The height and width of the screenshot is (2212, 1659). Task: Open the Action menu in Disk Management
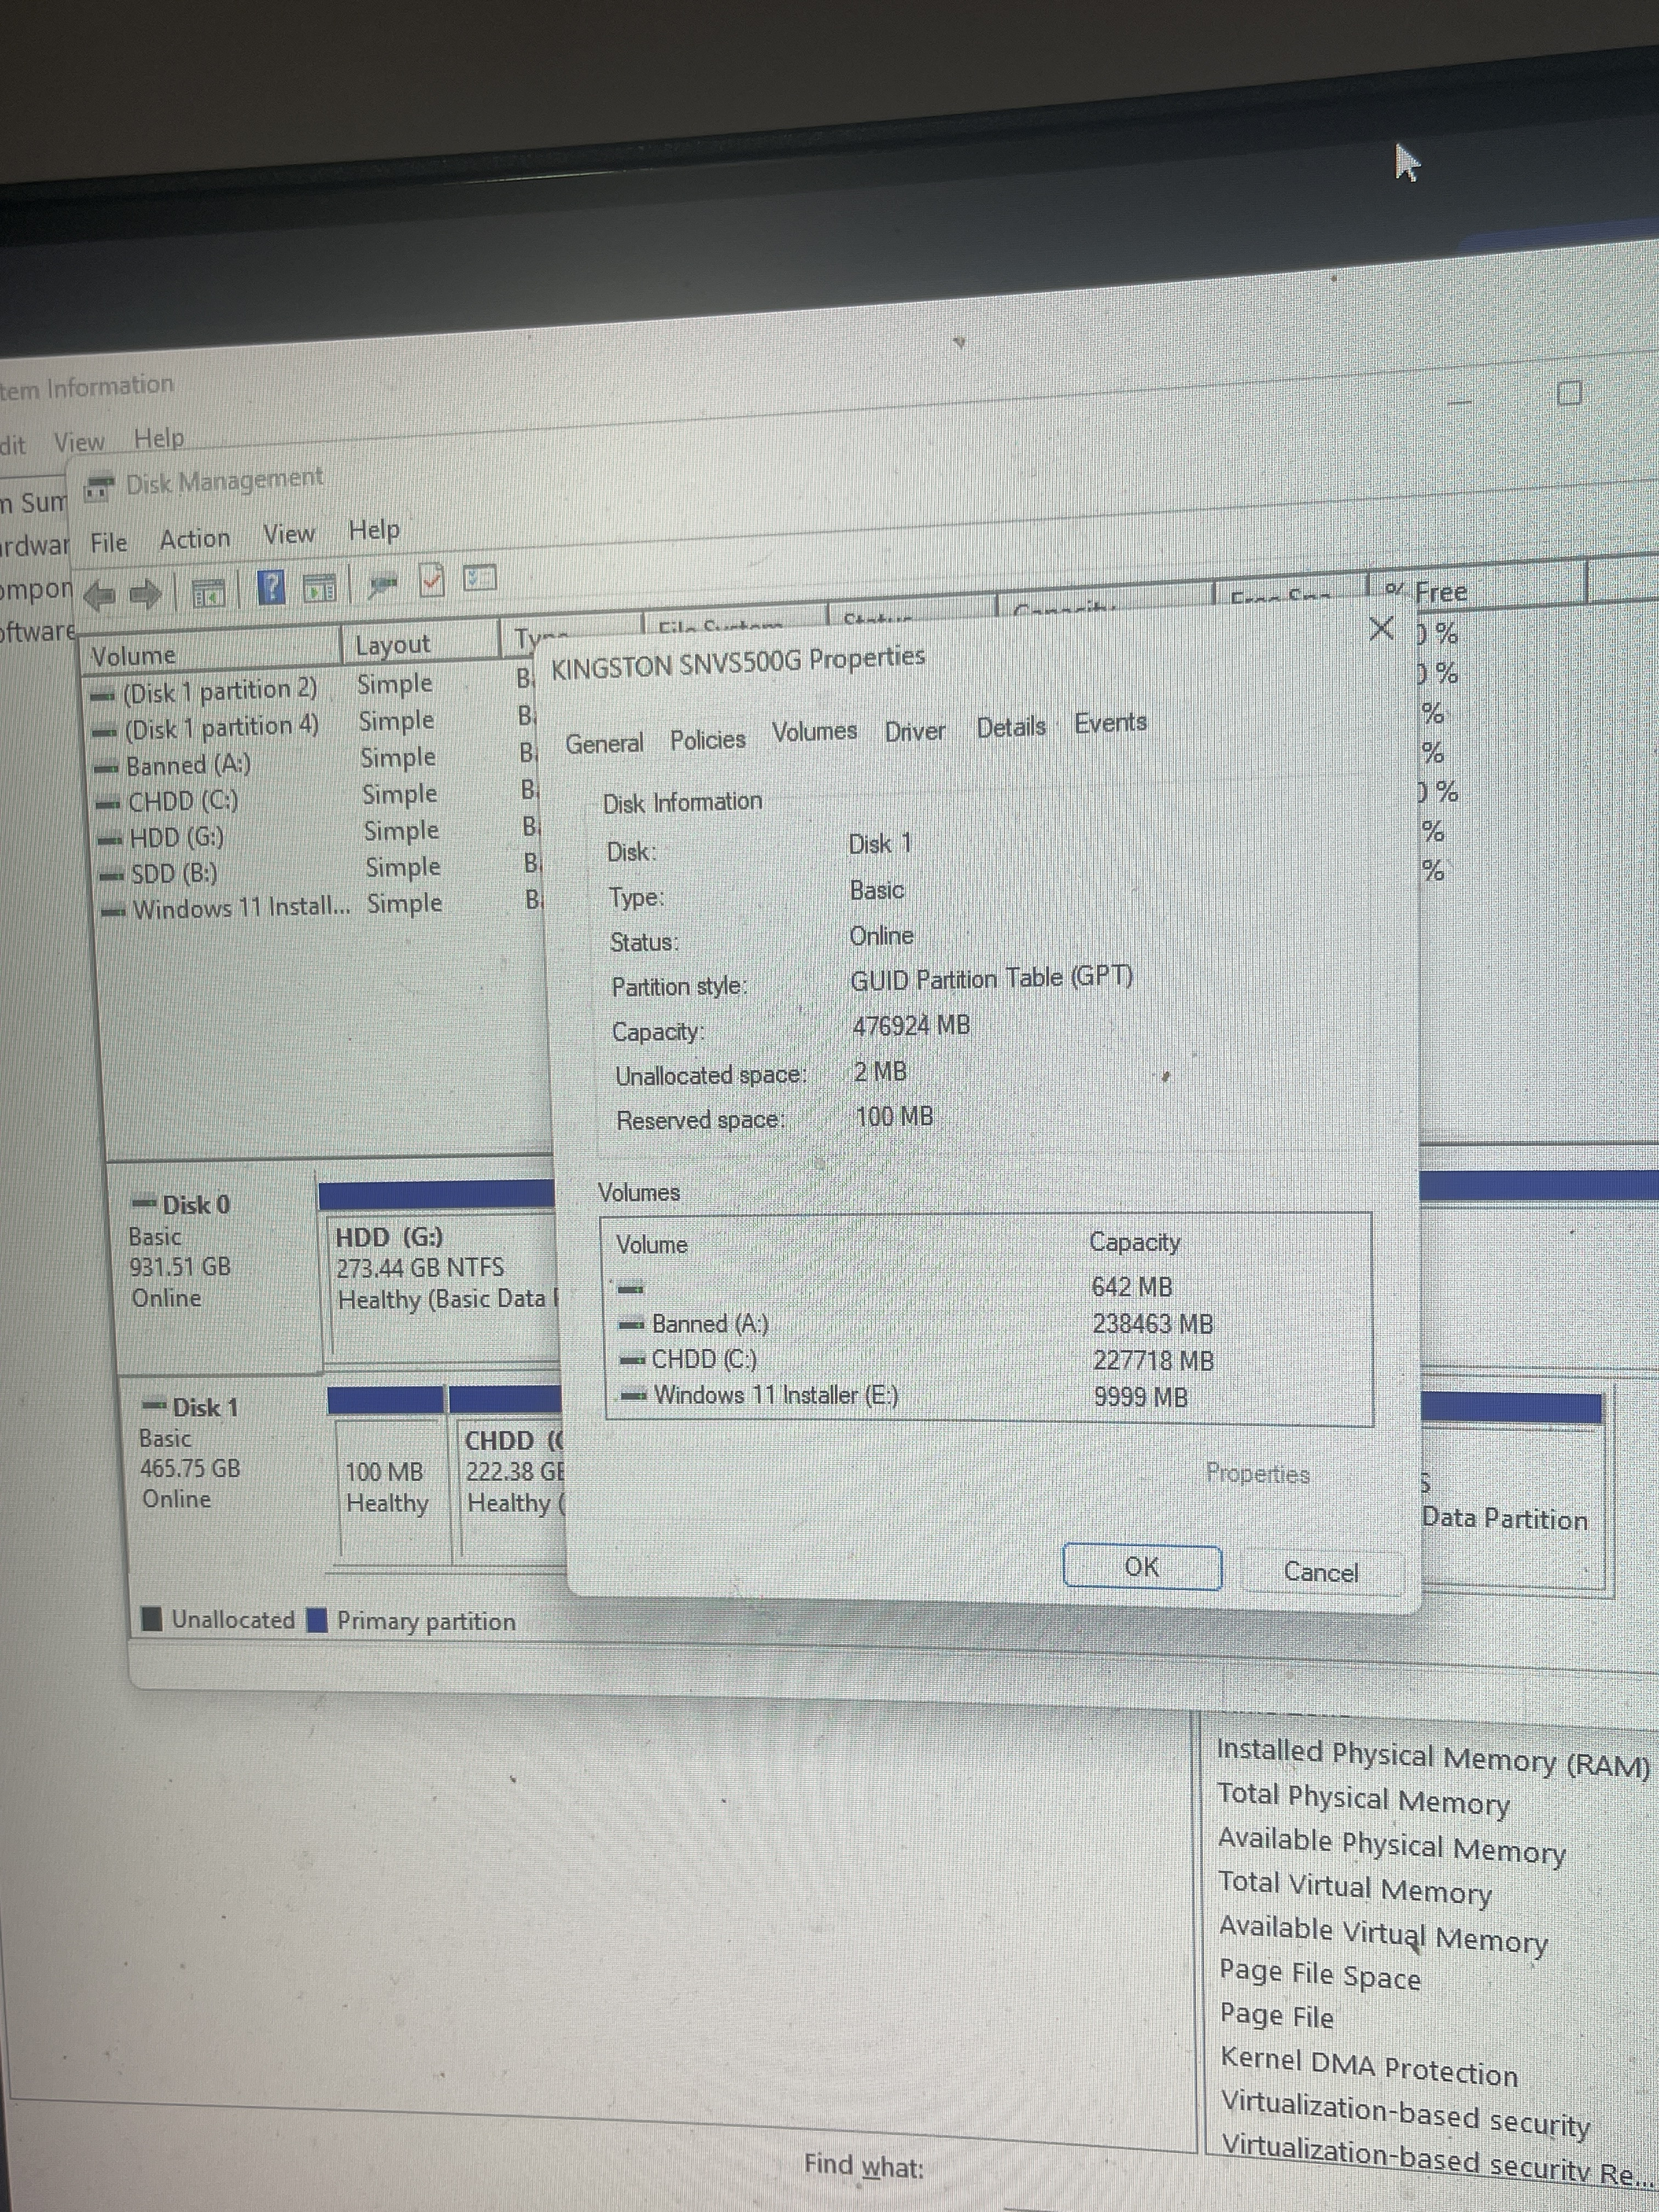195,539
